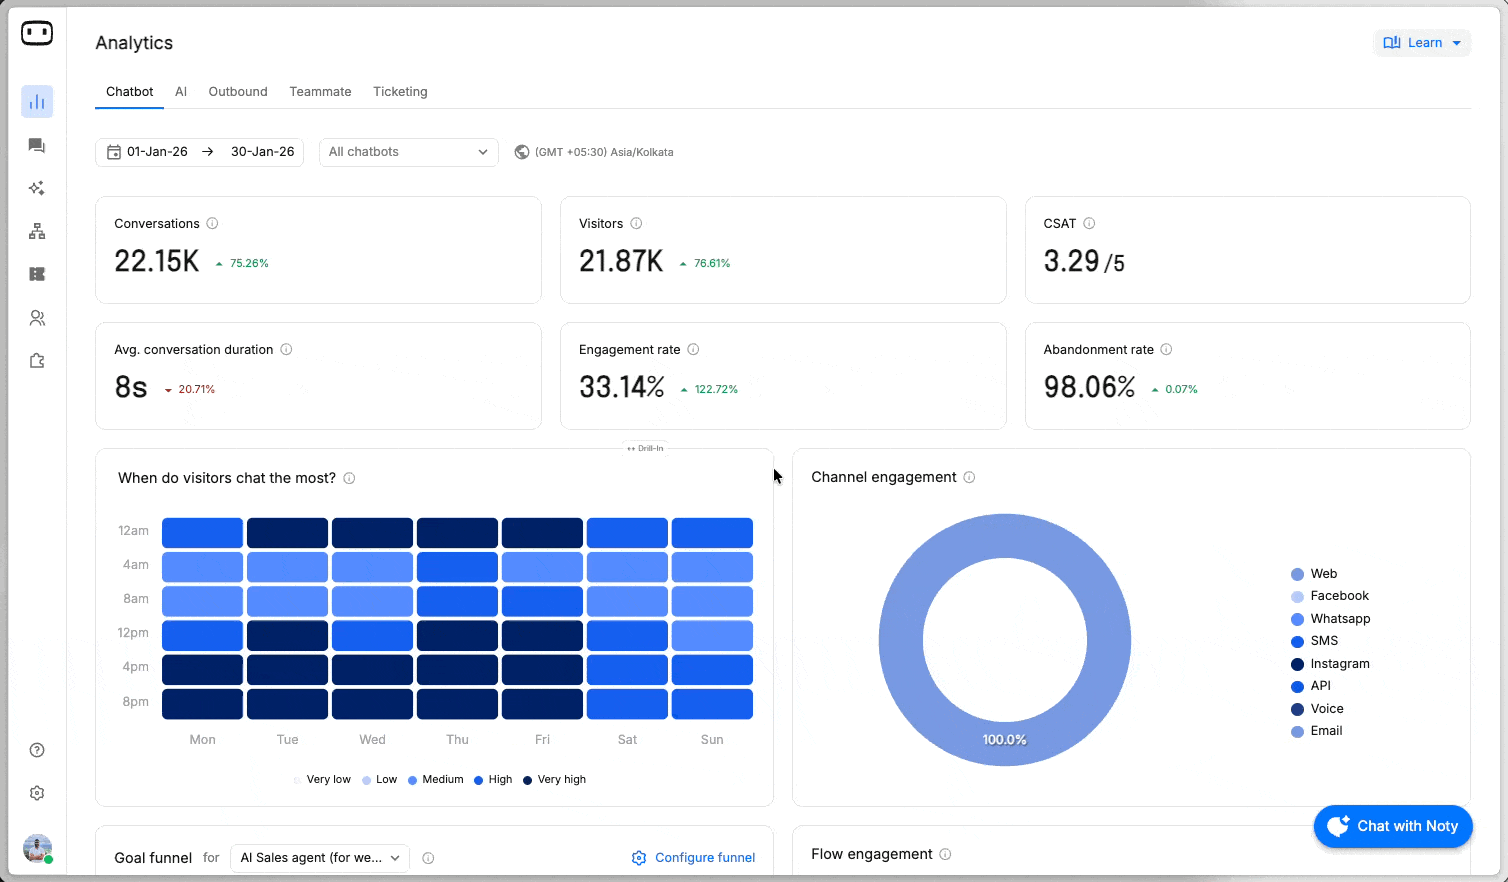This screenshot has width=1508, height=882.
Task: Expand the AI Sales agent funnel dropdown
Action: click(x=320, y=858)
